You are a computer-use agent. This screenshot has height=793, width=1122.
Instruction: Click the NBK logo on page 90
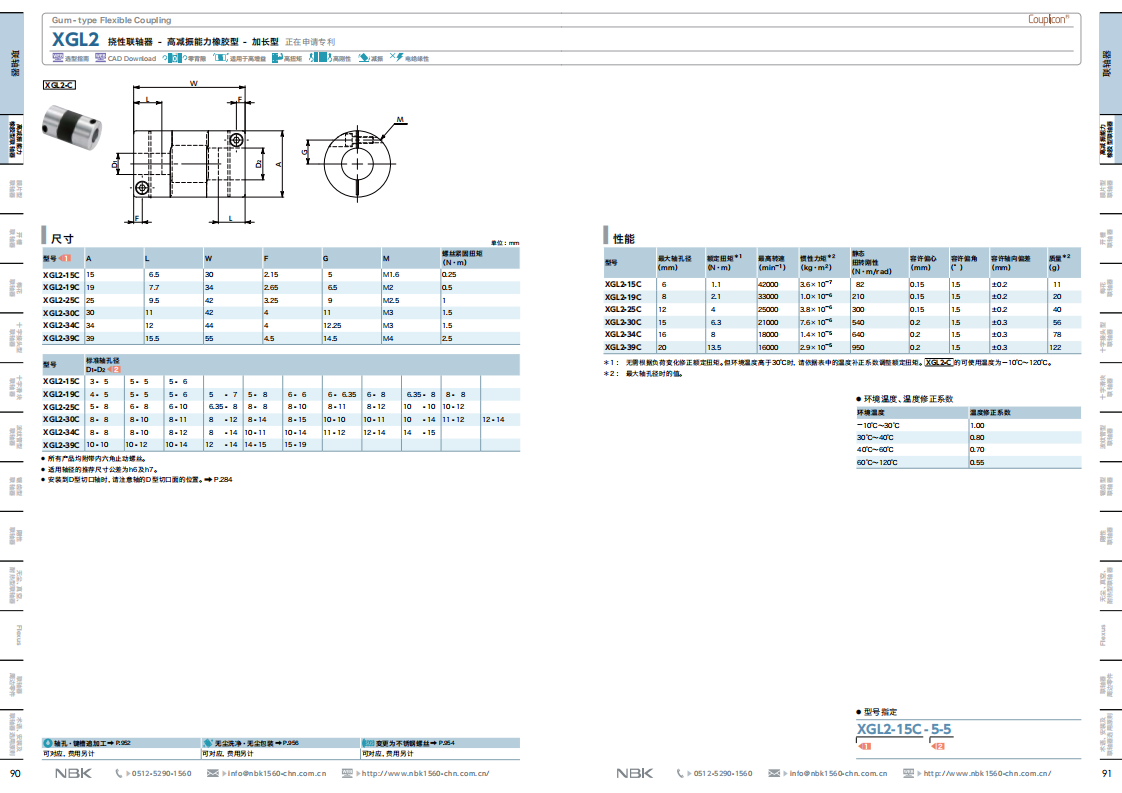[x=73, y=774]
